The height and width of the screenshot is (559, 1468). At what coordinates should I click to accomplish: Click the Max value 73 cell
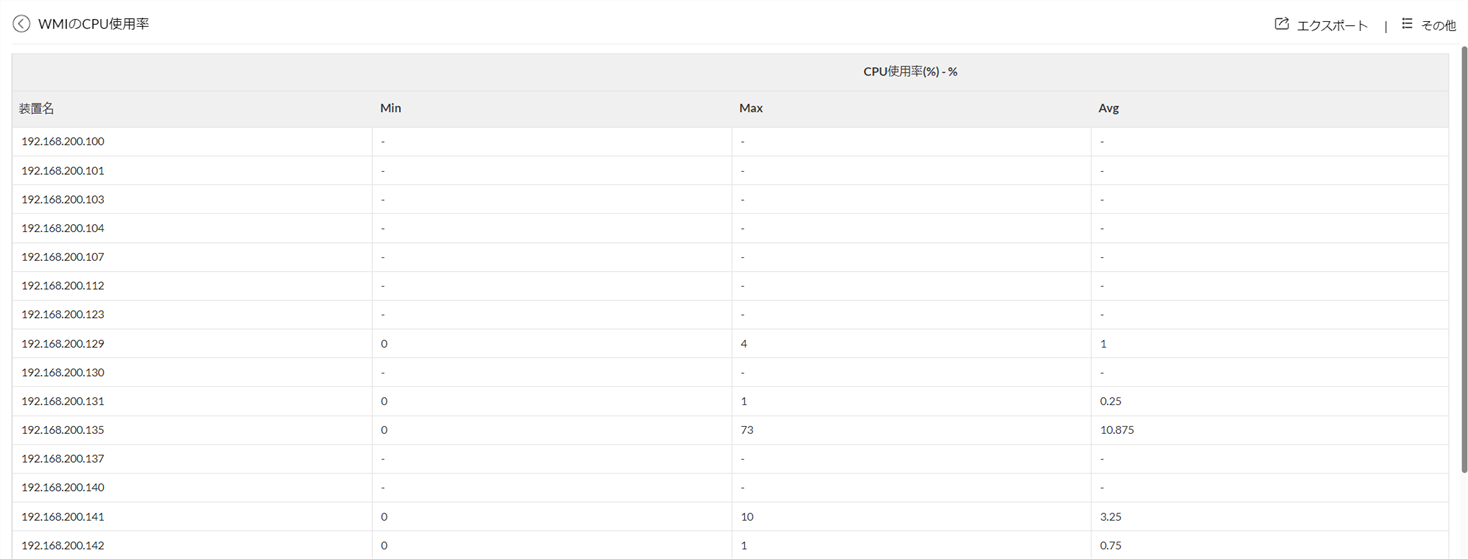pyautogui.click(x=746, y=430)
